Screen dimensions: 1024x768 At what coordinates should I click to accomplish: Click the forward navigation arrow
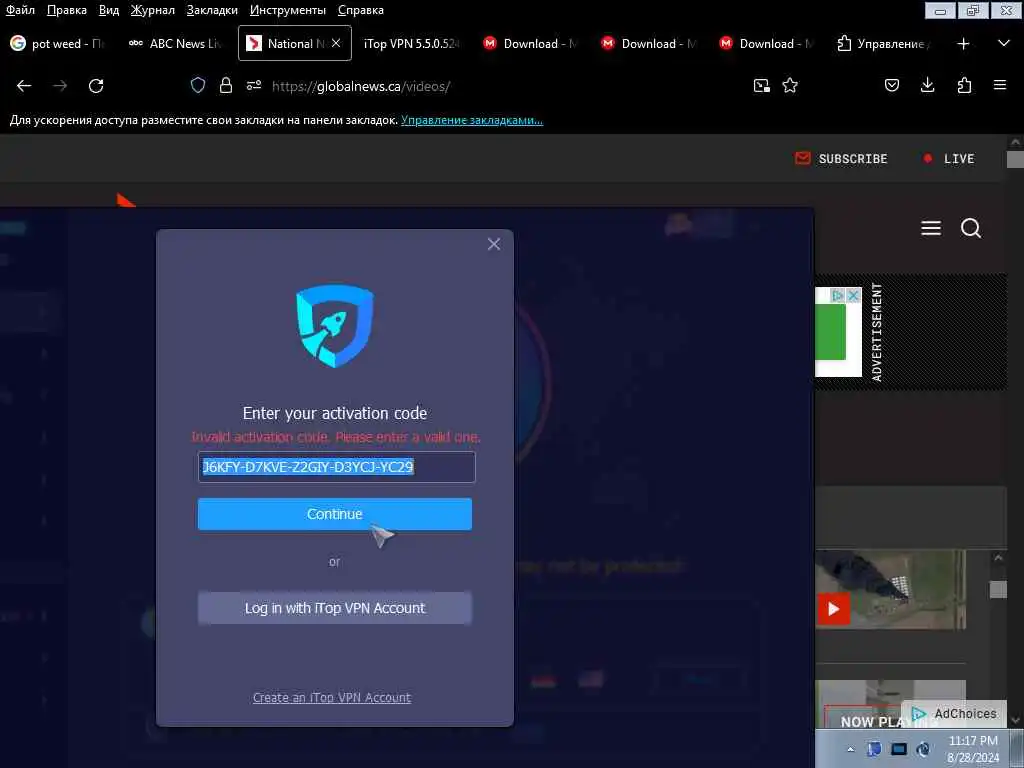pyautogui.click(x=60, y=86)
